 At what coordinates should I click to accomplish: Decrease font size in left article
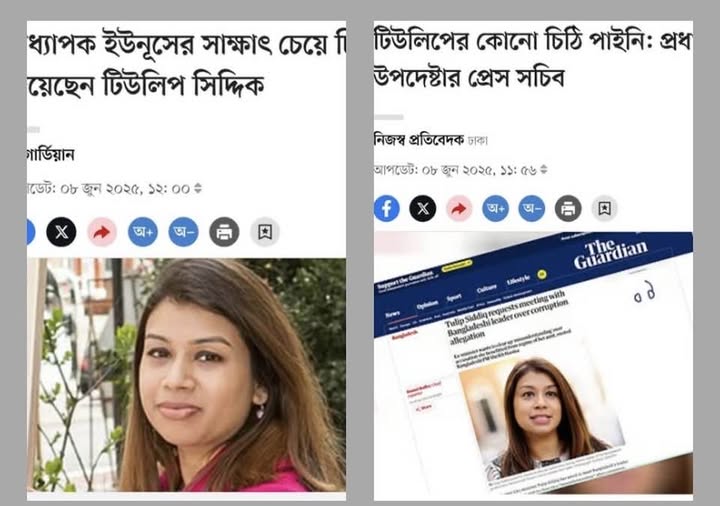pyautogui.click(x=184, y=232)
